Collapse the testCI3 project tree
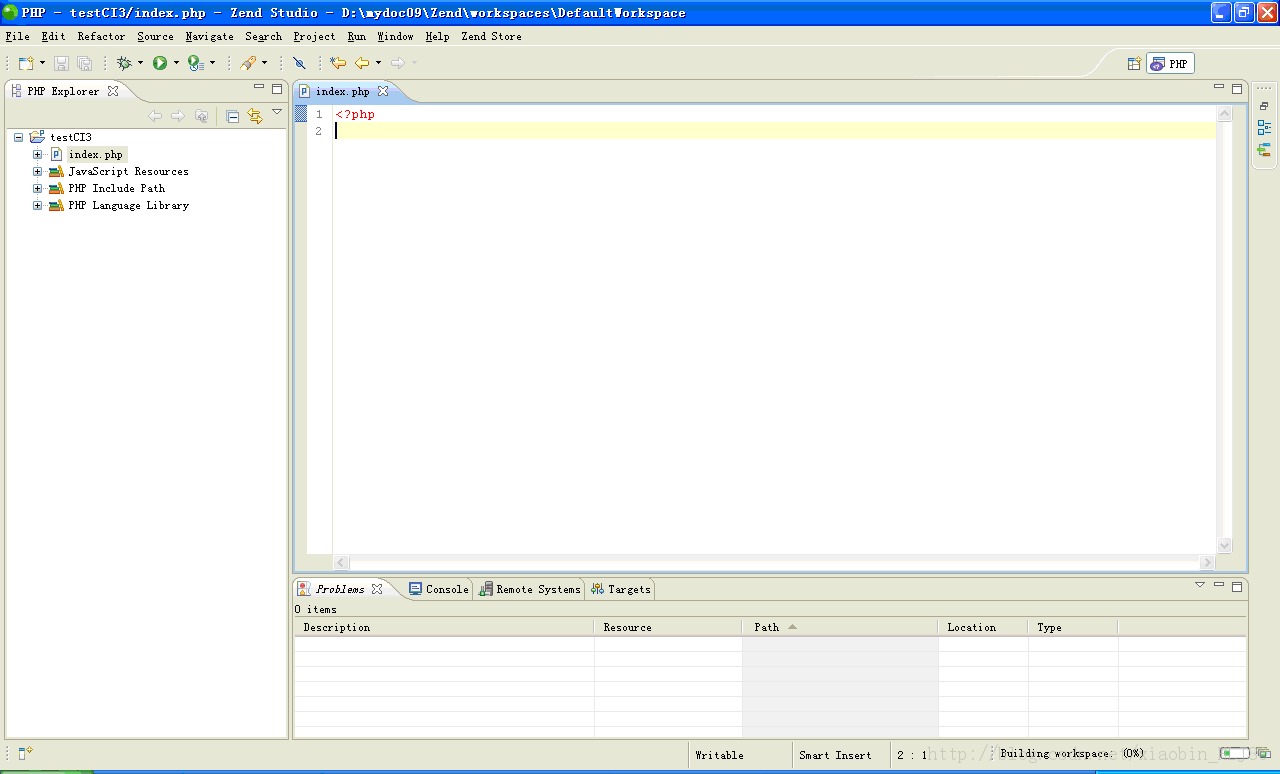 [17, 137]
